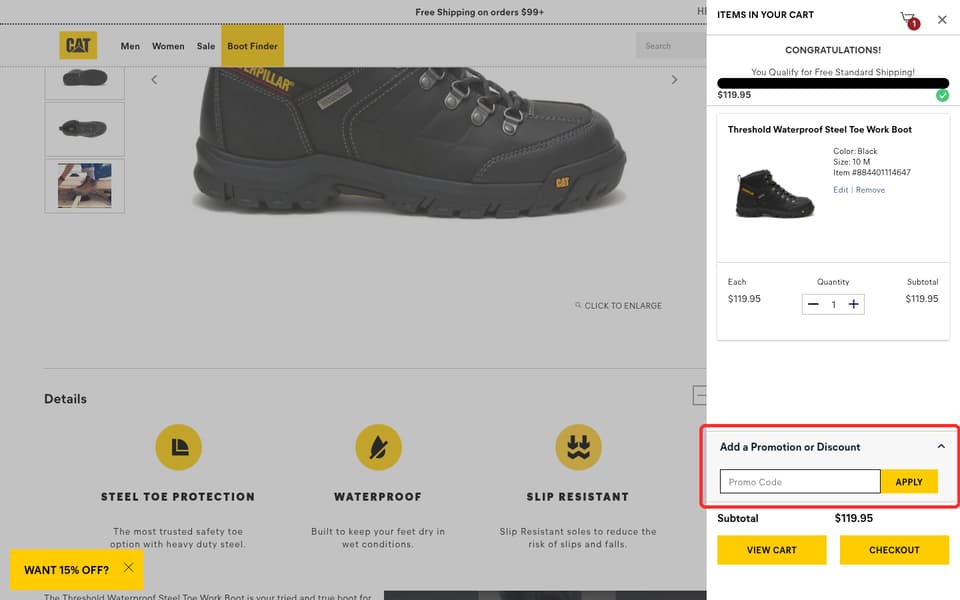Click the slip resistant feature icon
960x600 pixels.
tap(579, 448)
